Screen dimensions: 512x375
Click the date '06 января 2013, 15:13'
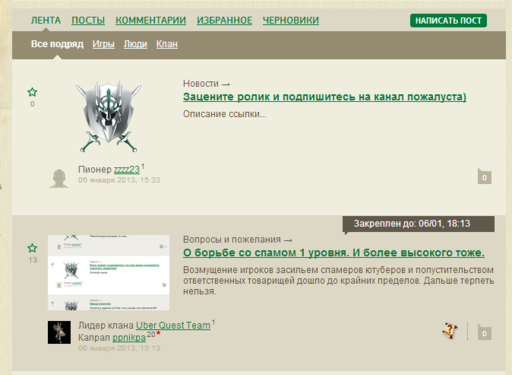click(x=119, y=348)
